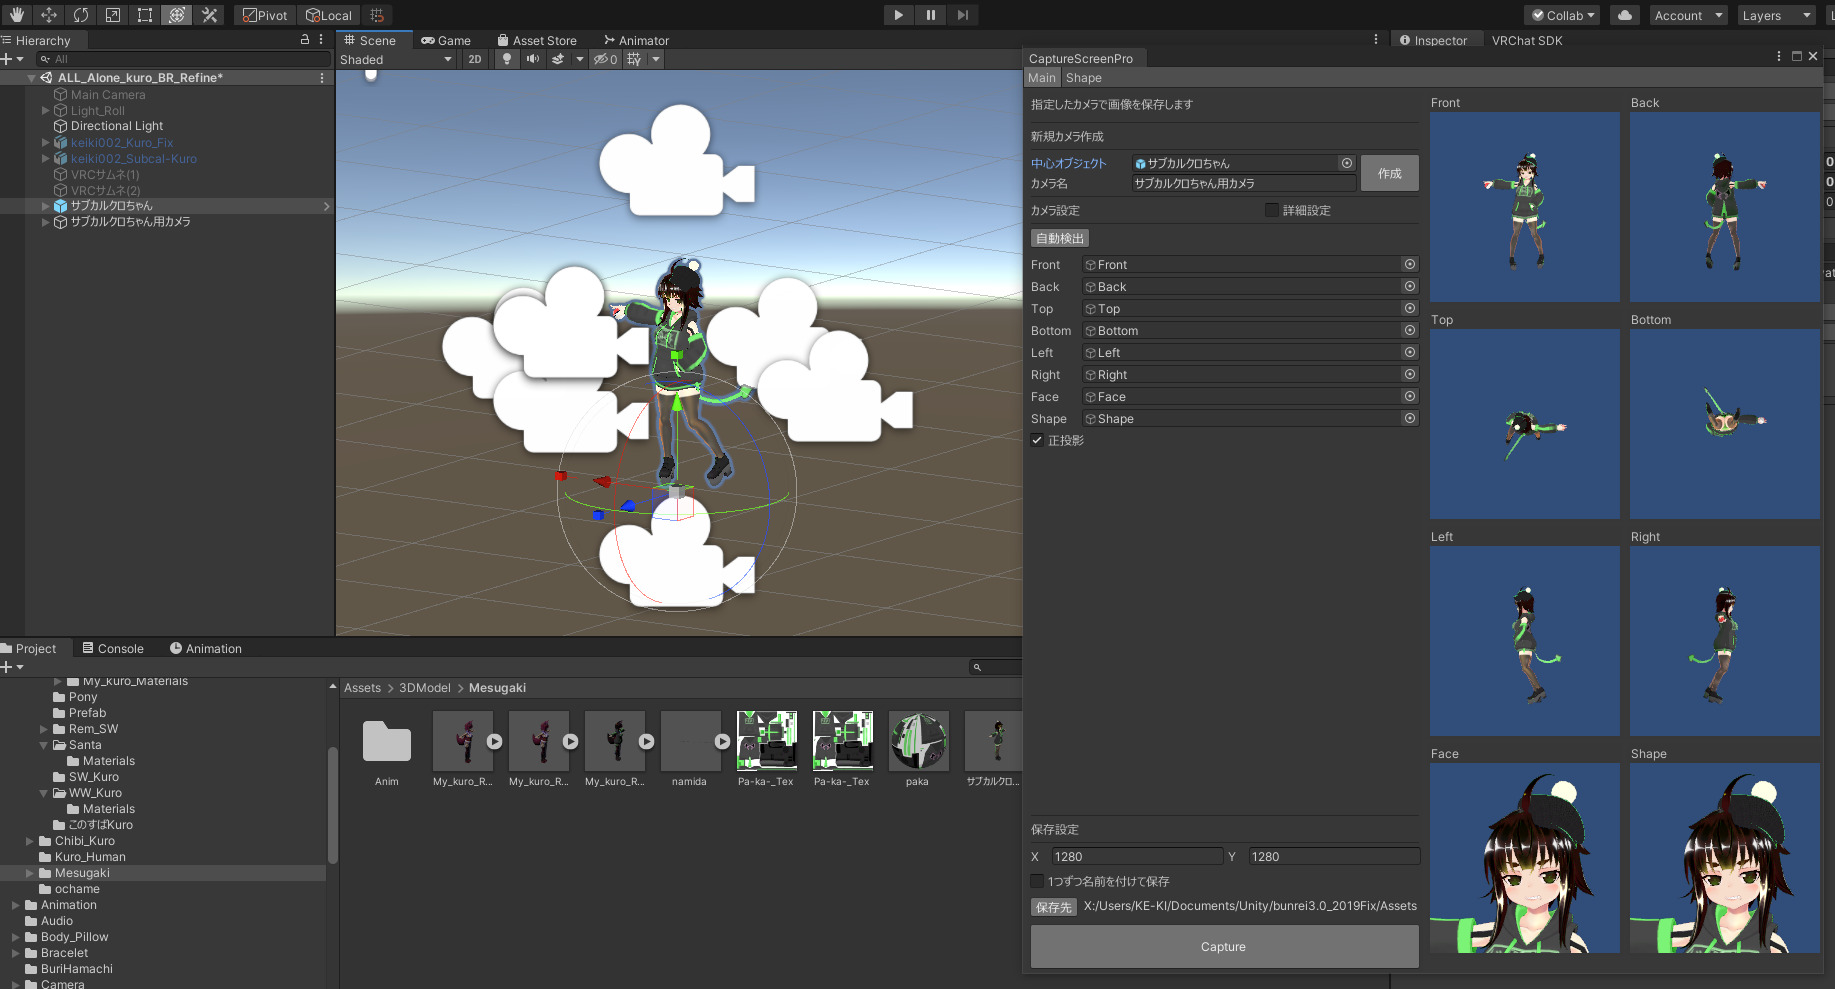Open the Shape tab in CaptureScreenPro
Image resolution: width=1835 pixels, height=989 pixels.
point(1083,78)
